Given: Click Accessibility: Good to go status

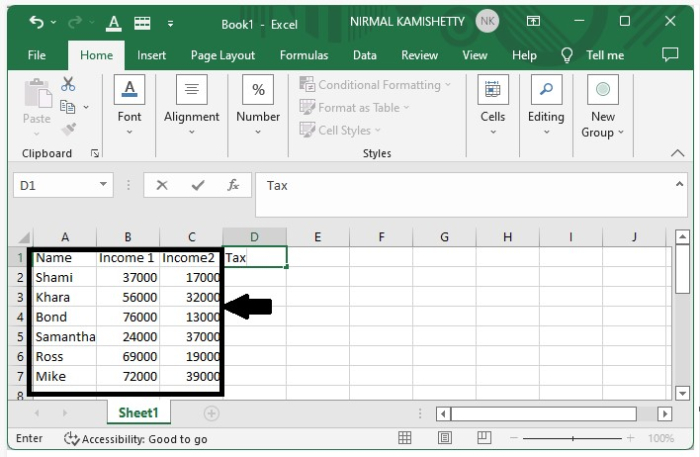Looking at the screenshot, I should point(136,438).
